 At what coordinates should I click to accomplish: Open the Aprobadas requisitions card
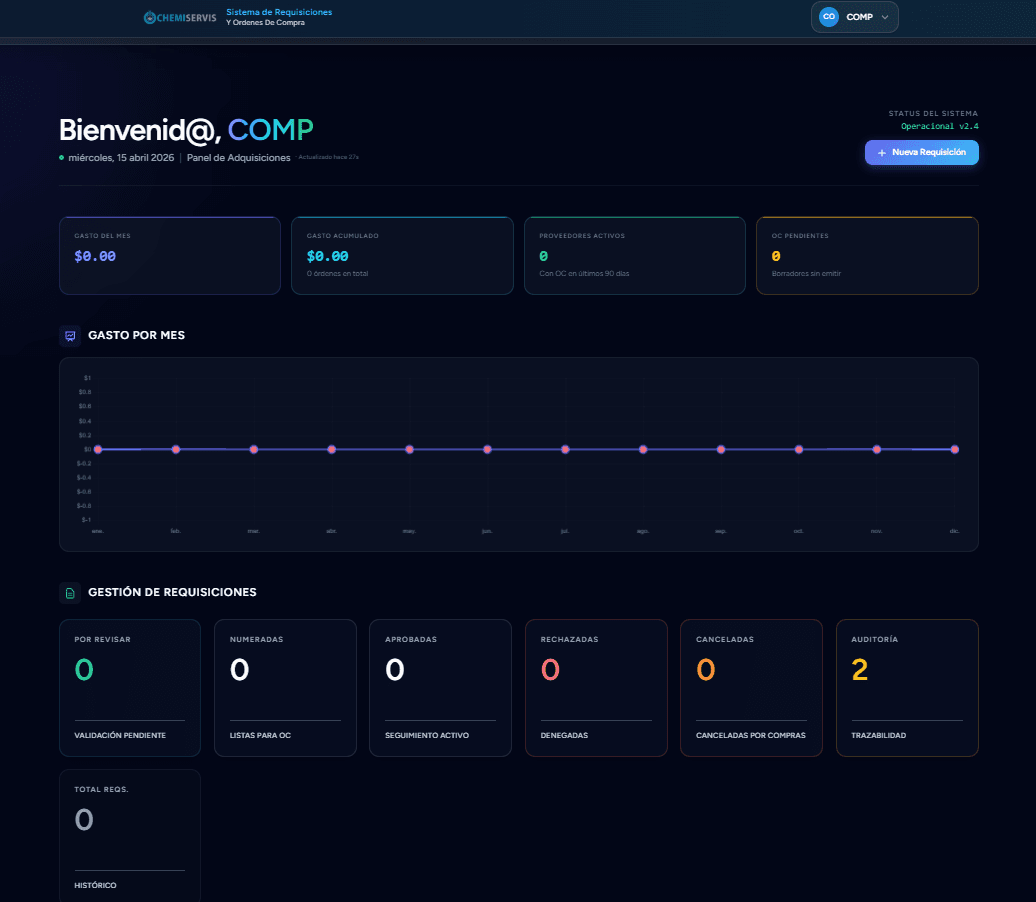coord(440,688)
